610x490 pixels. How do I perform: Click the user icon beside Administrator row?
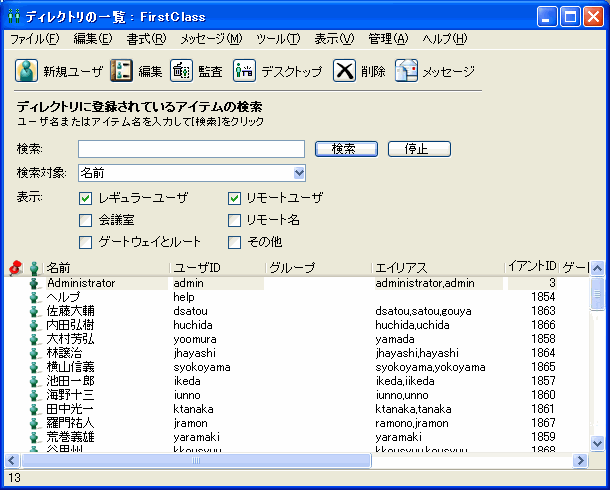point(34,283)
